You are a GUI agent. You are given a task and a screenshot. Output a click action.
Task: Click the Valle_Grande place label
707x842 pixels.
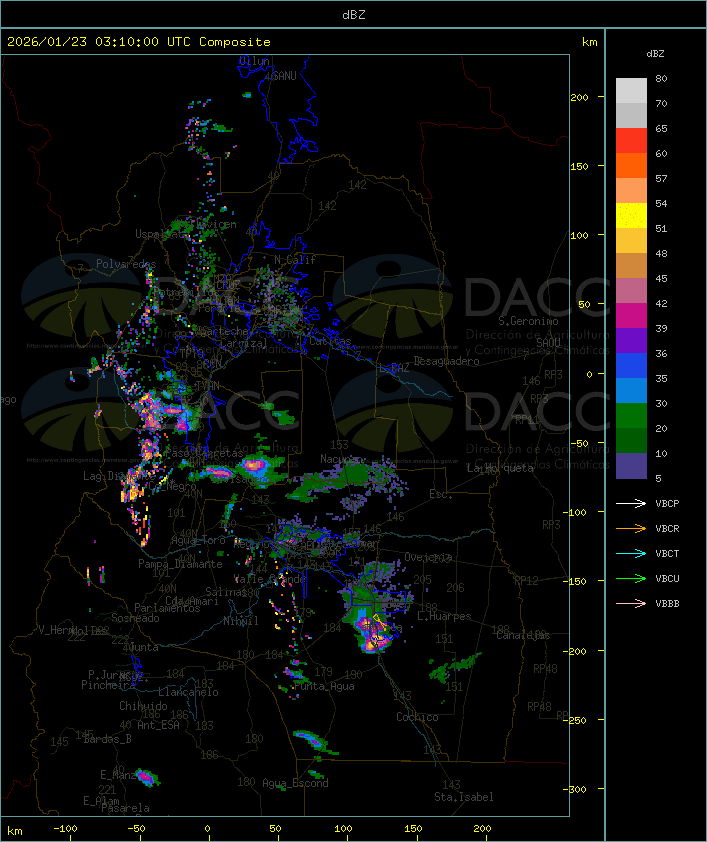pos(271,579)
